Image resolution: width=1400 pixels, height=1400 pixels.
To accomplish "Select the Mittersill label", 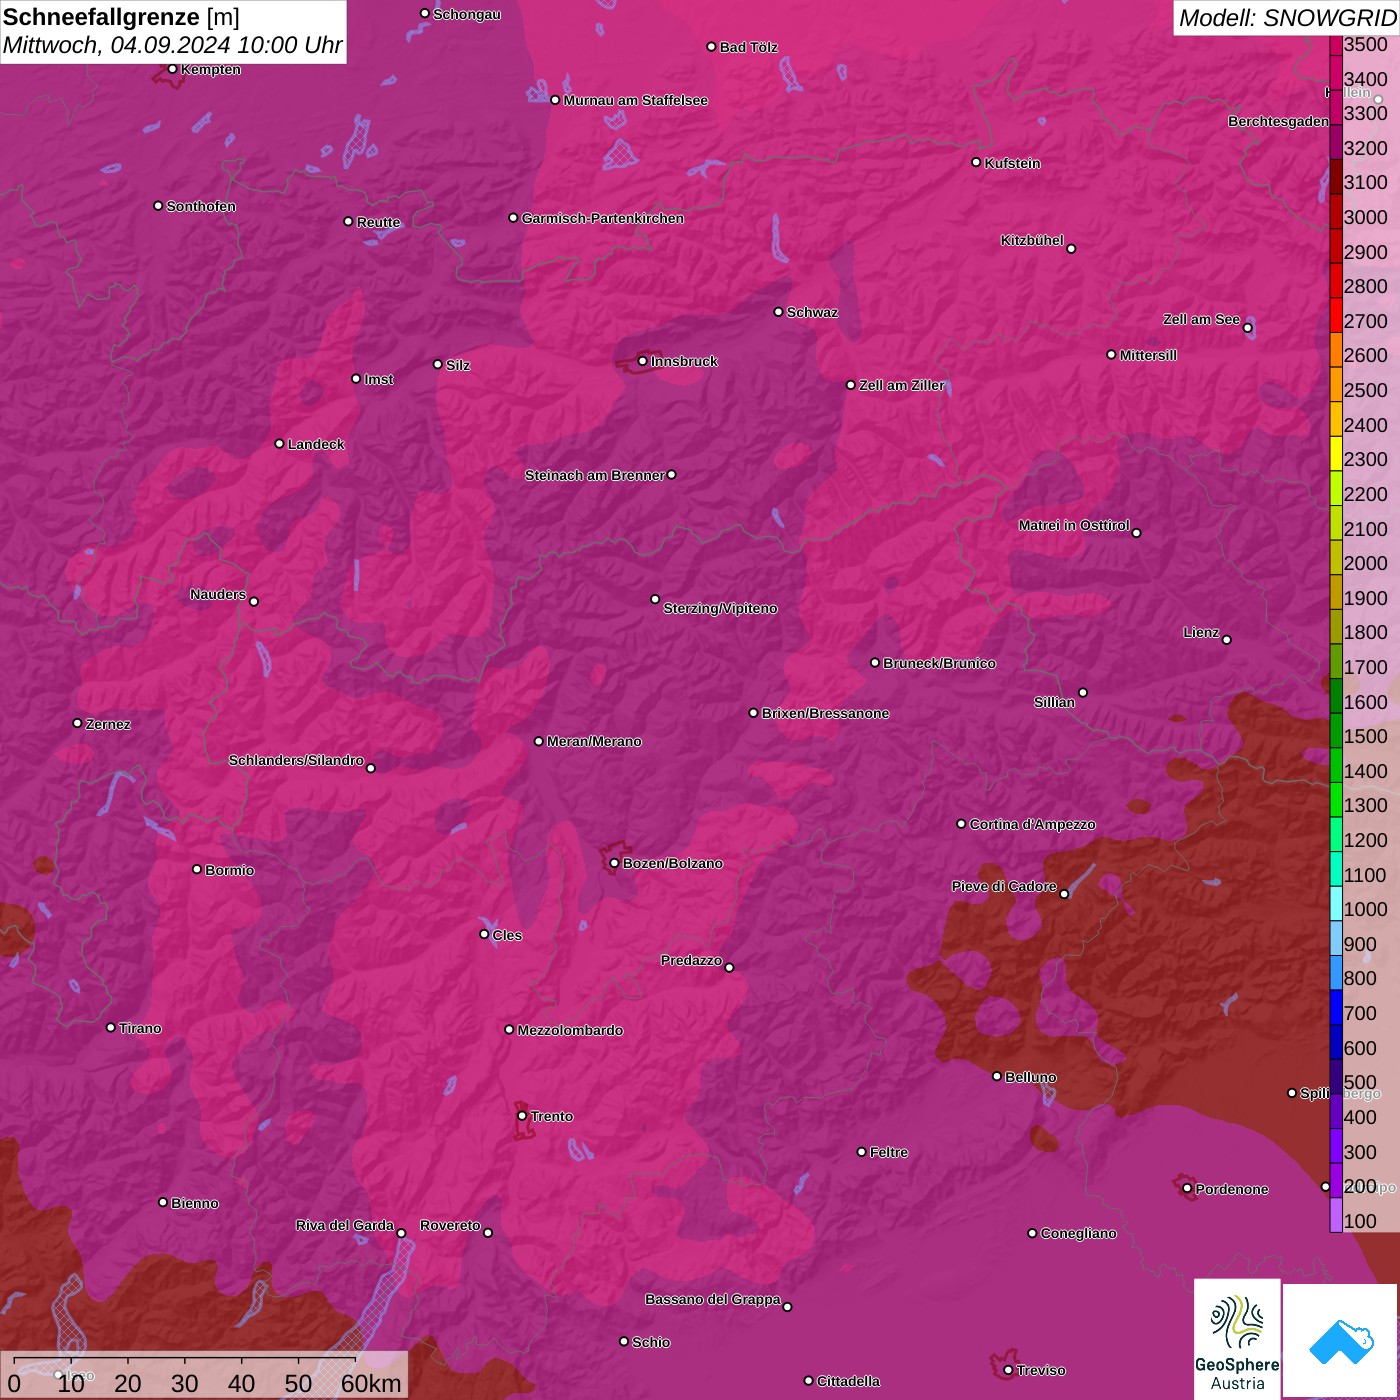I will (x=1148, y=355).
